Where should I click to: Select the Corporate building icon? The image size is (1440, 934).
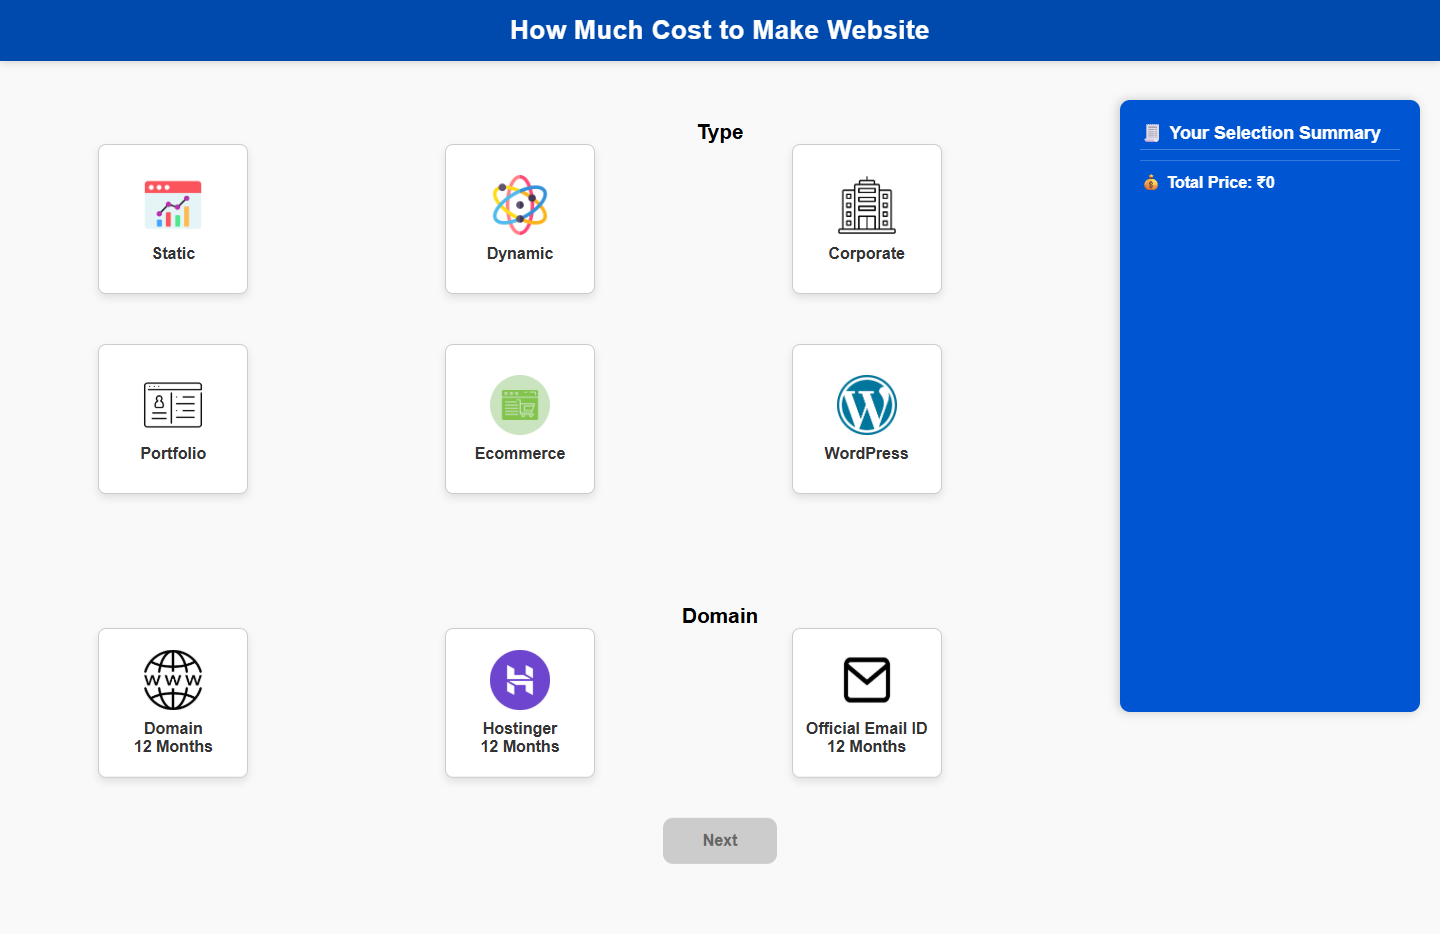866,205
